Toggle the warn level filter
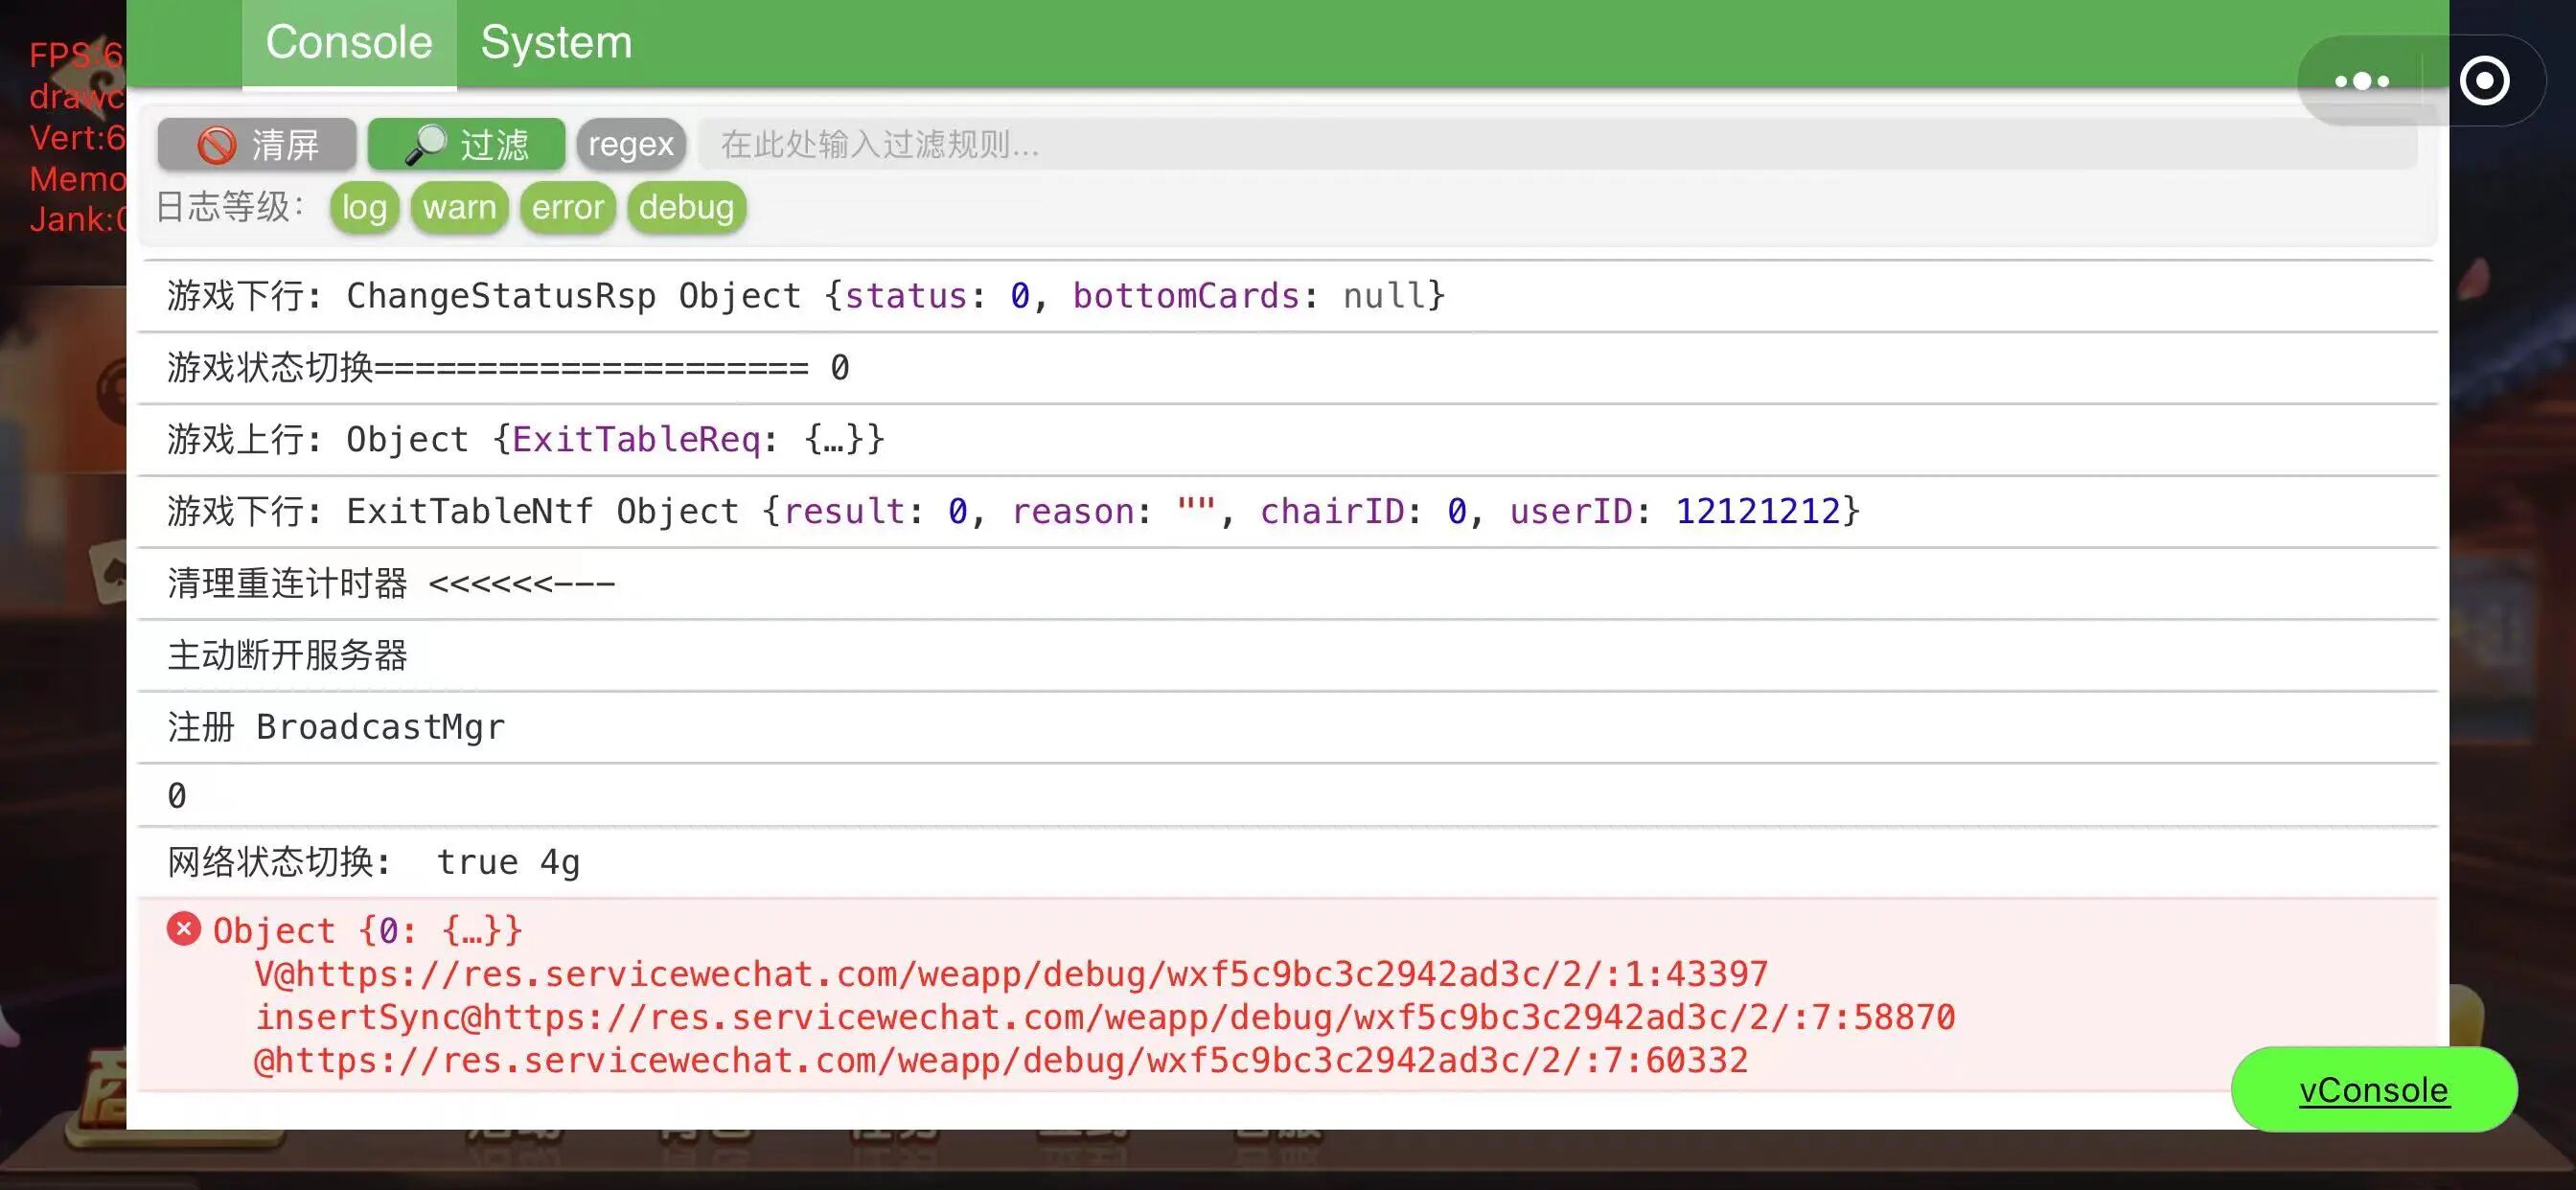This screenshot has width=2576, height=1190. click(459, 207)
